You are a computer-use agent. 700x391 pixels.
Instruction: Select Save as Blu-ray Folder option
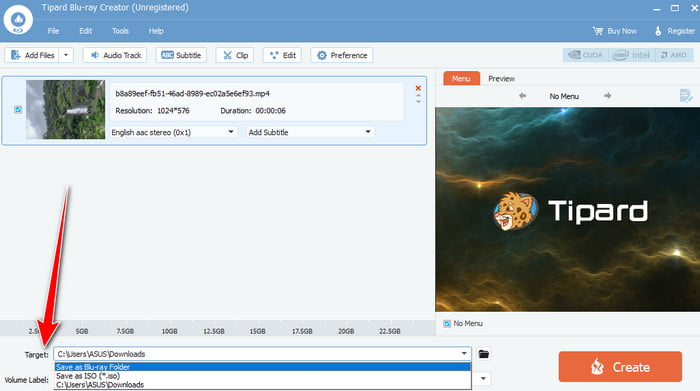262,367
